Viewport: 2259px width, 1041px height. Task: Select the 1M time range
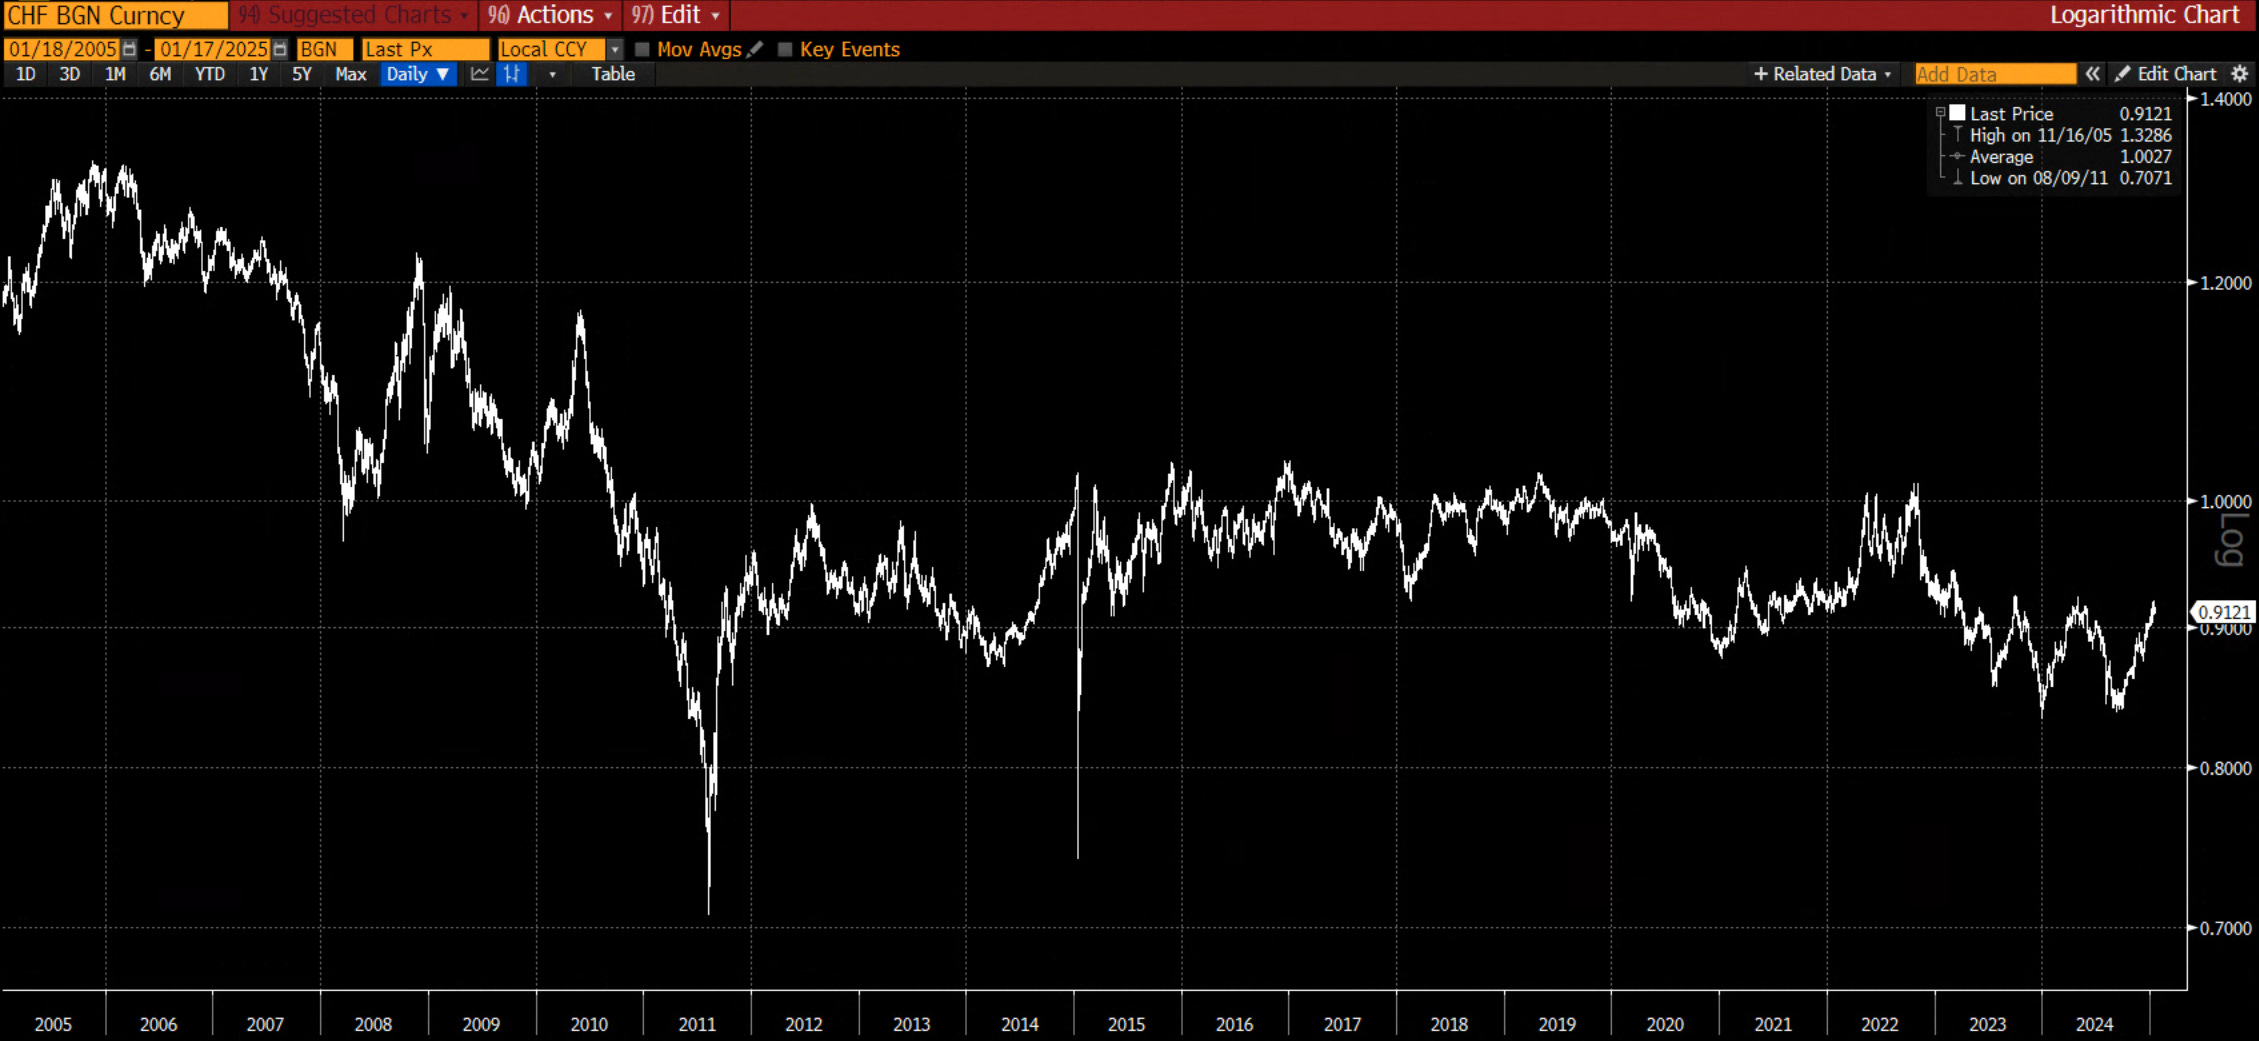[x=115, y=74]
